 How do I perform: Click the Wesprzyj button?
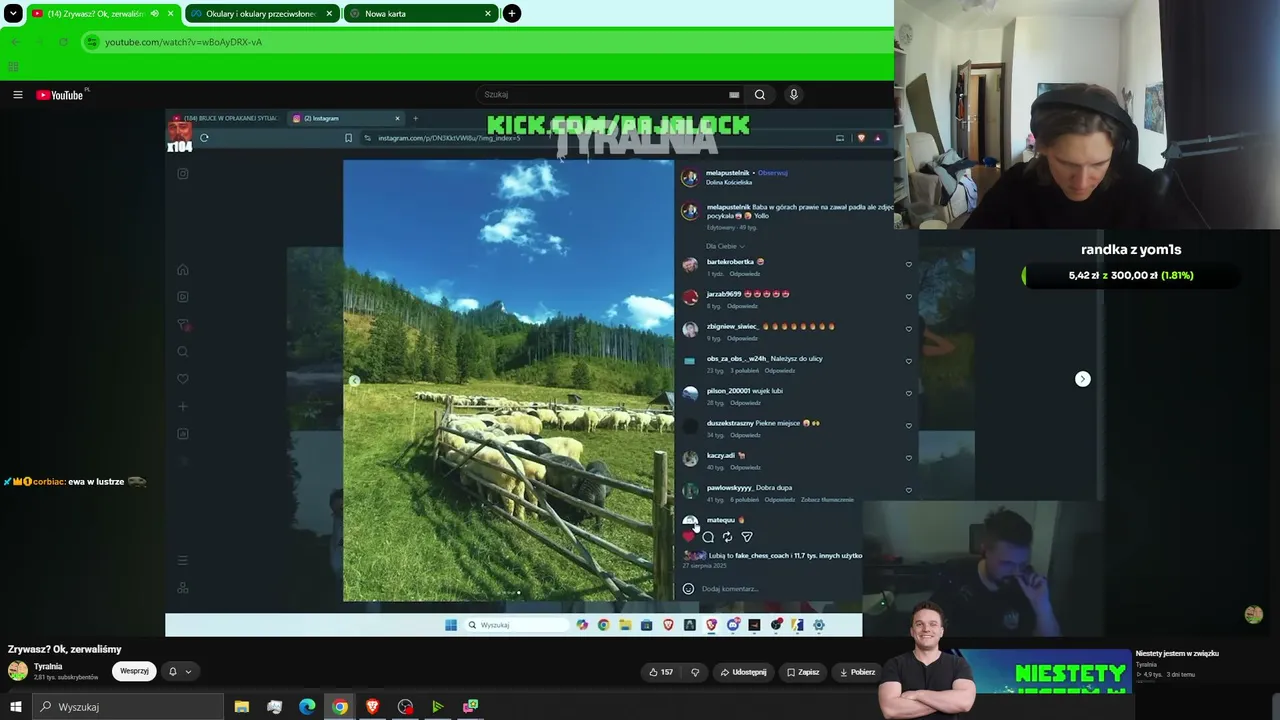coord(134,671)
